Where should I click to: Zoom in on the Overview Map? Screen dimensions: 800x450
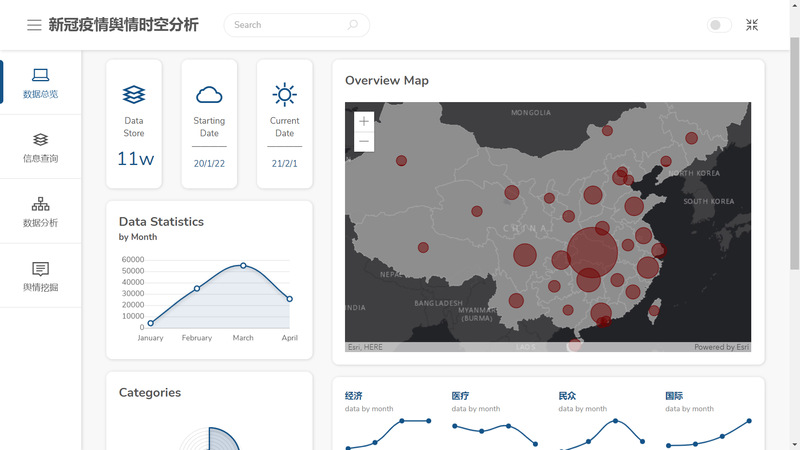point(364,122)
